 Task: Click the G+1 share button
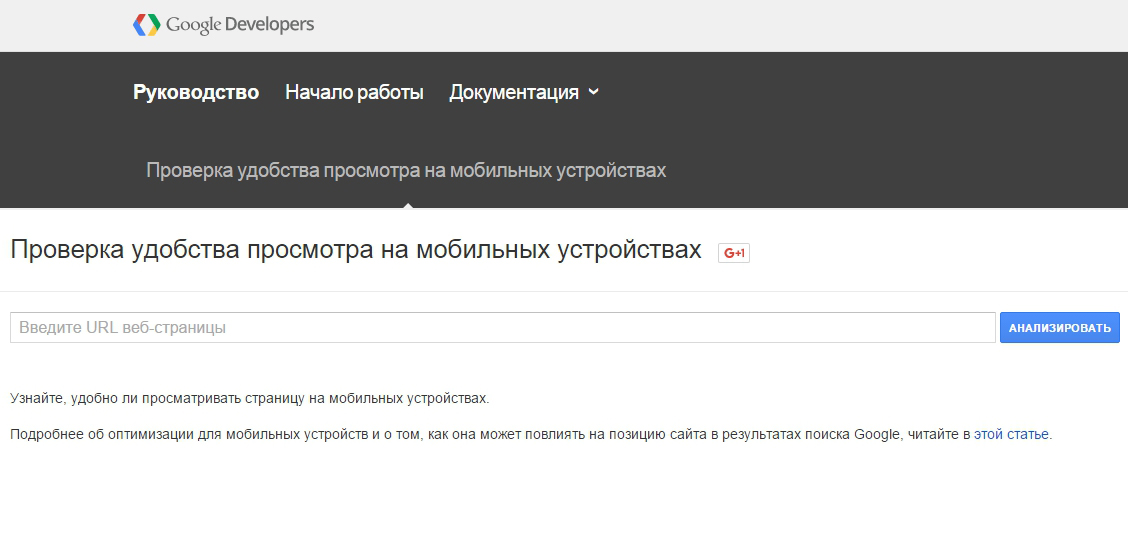coord(734,253)
